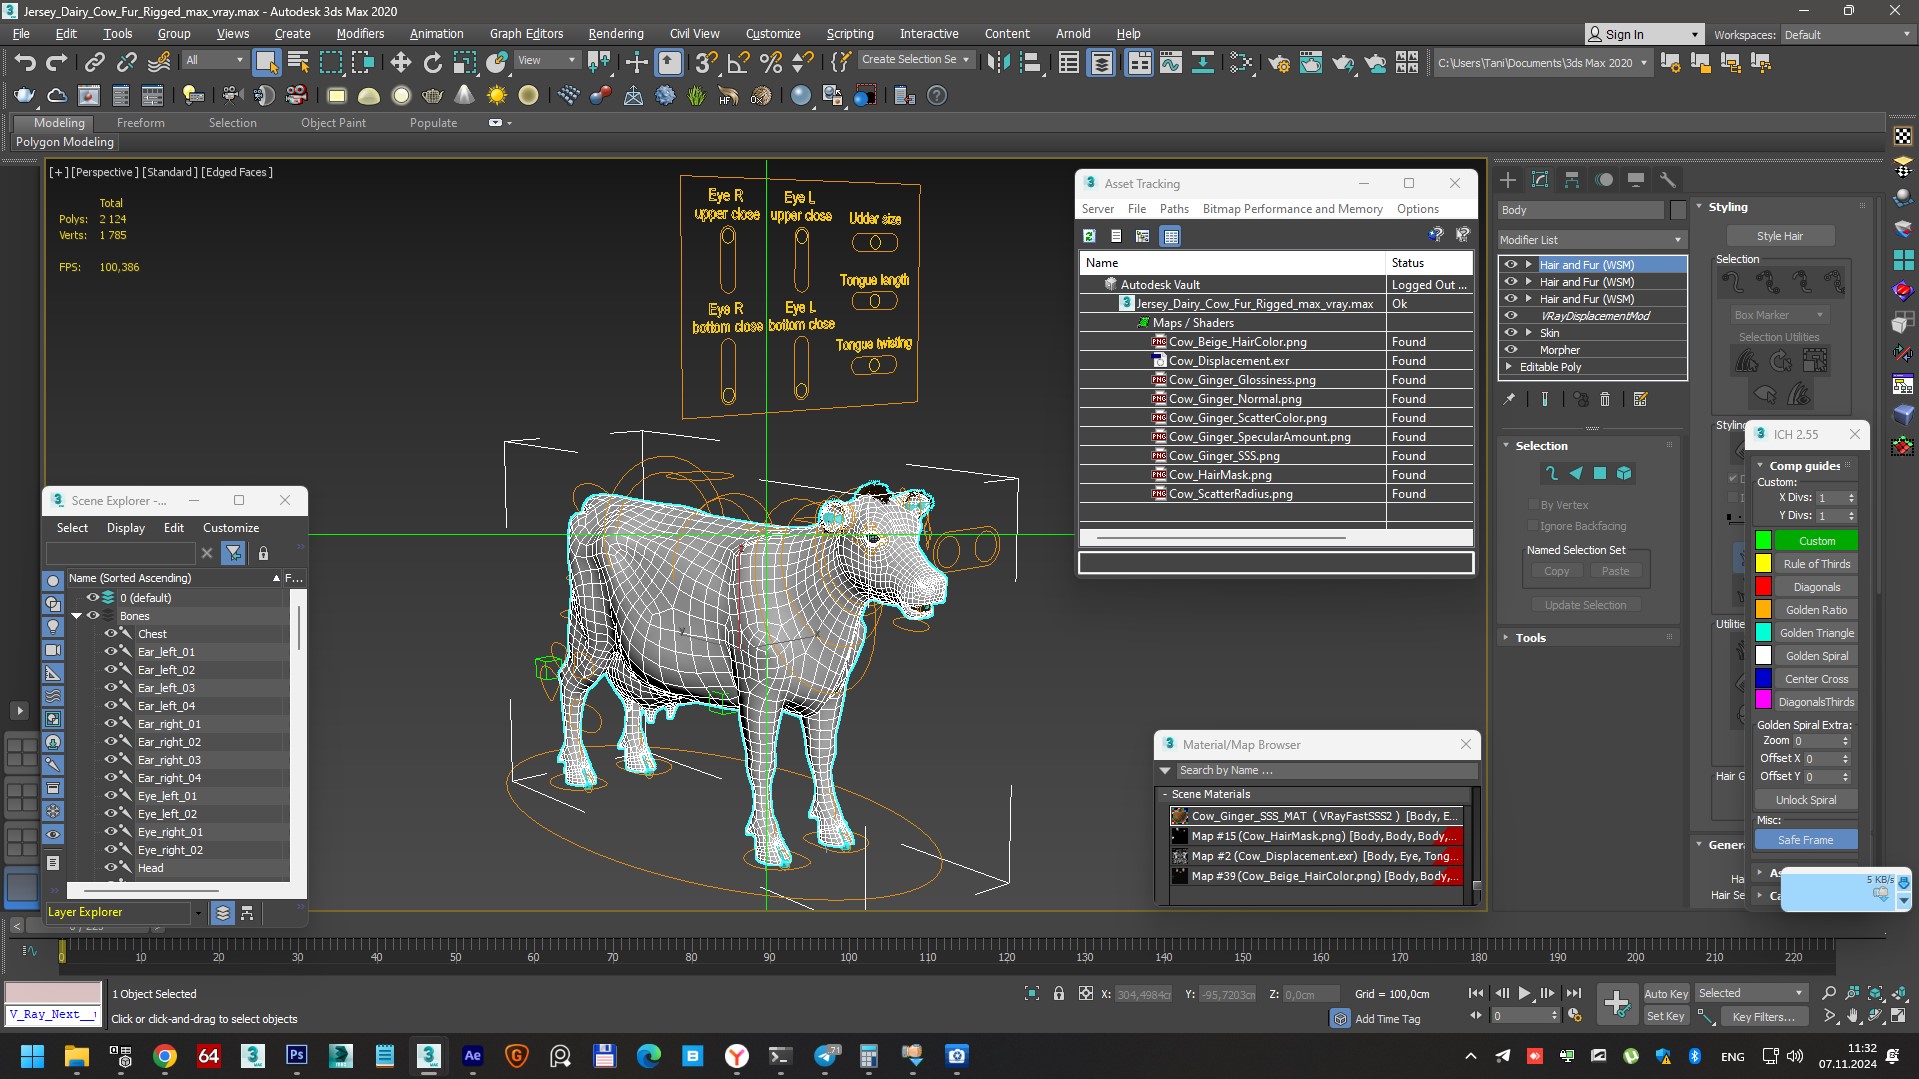The width and height of the screenshot is (1919, 1079).
Task: Open the Utilities wrench panel tab
Action: tap(1667, 180)
